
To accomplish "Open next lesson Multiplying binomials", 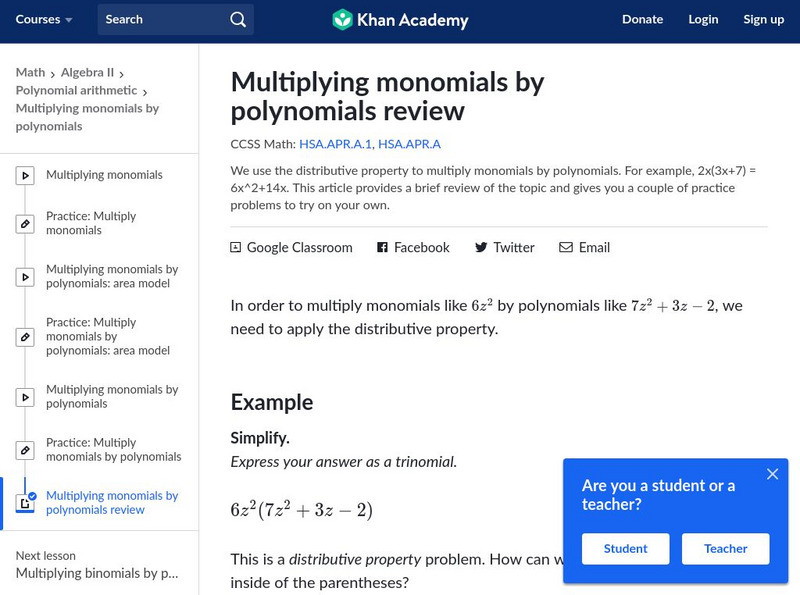I will [x=97, y=573].
